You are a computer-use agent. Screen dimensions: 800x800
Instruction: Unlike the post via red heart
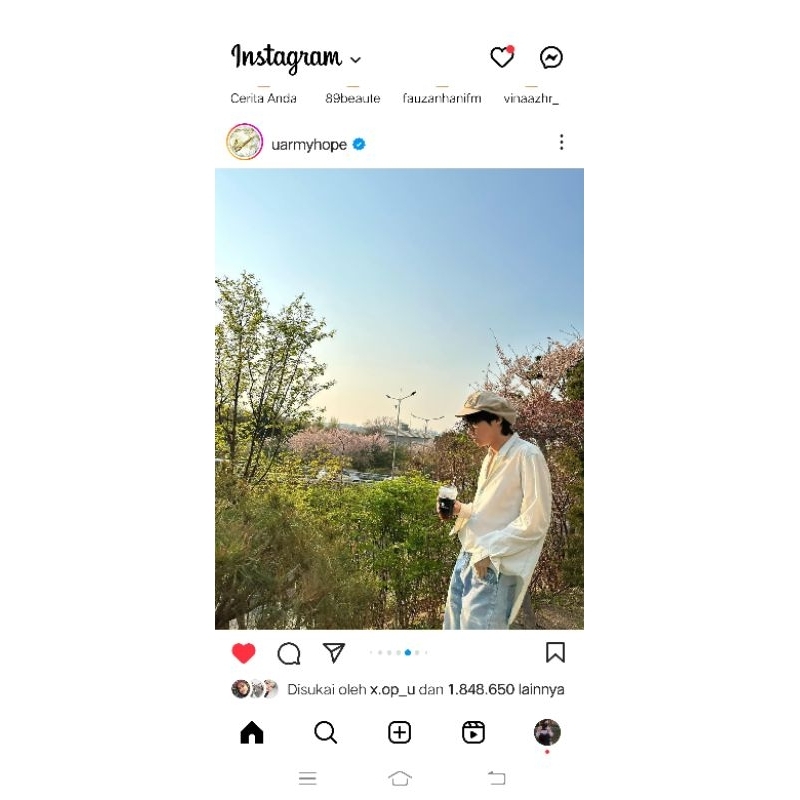click(243, 653)
